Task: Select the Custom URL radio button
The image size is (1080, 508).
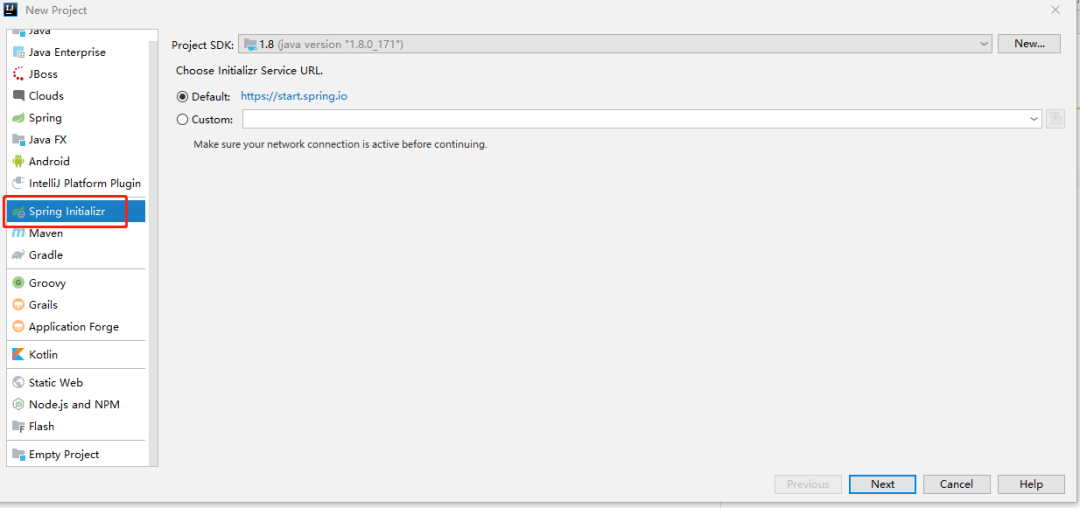Action: click(x=182, y=119)
